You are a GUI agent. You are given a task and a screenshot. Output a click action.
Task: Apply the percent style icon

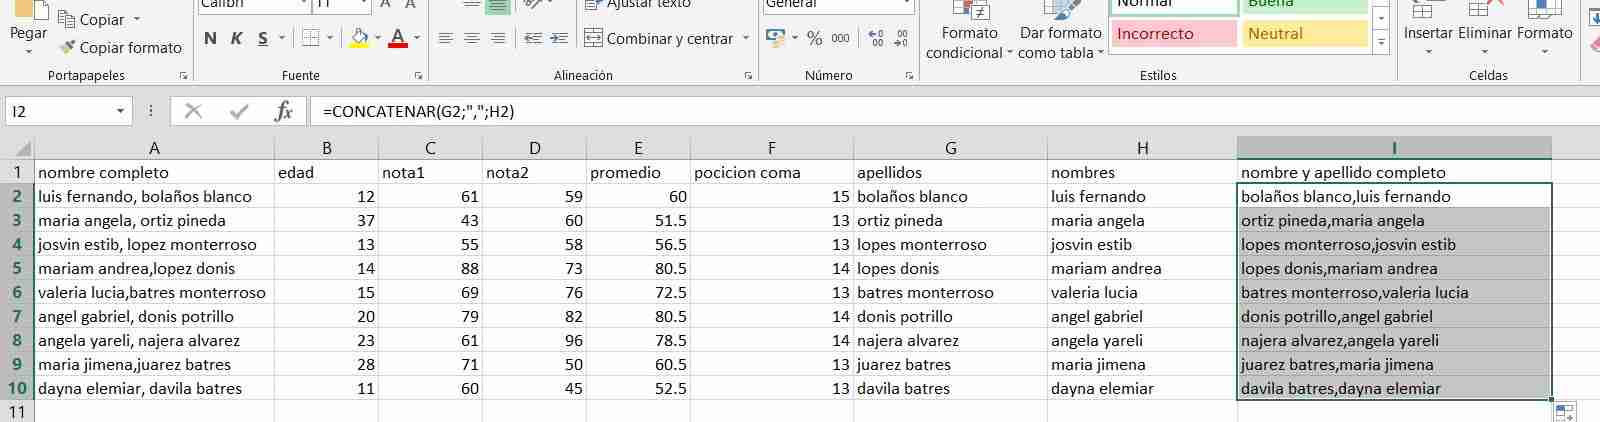click(814, 38)
